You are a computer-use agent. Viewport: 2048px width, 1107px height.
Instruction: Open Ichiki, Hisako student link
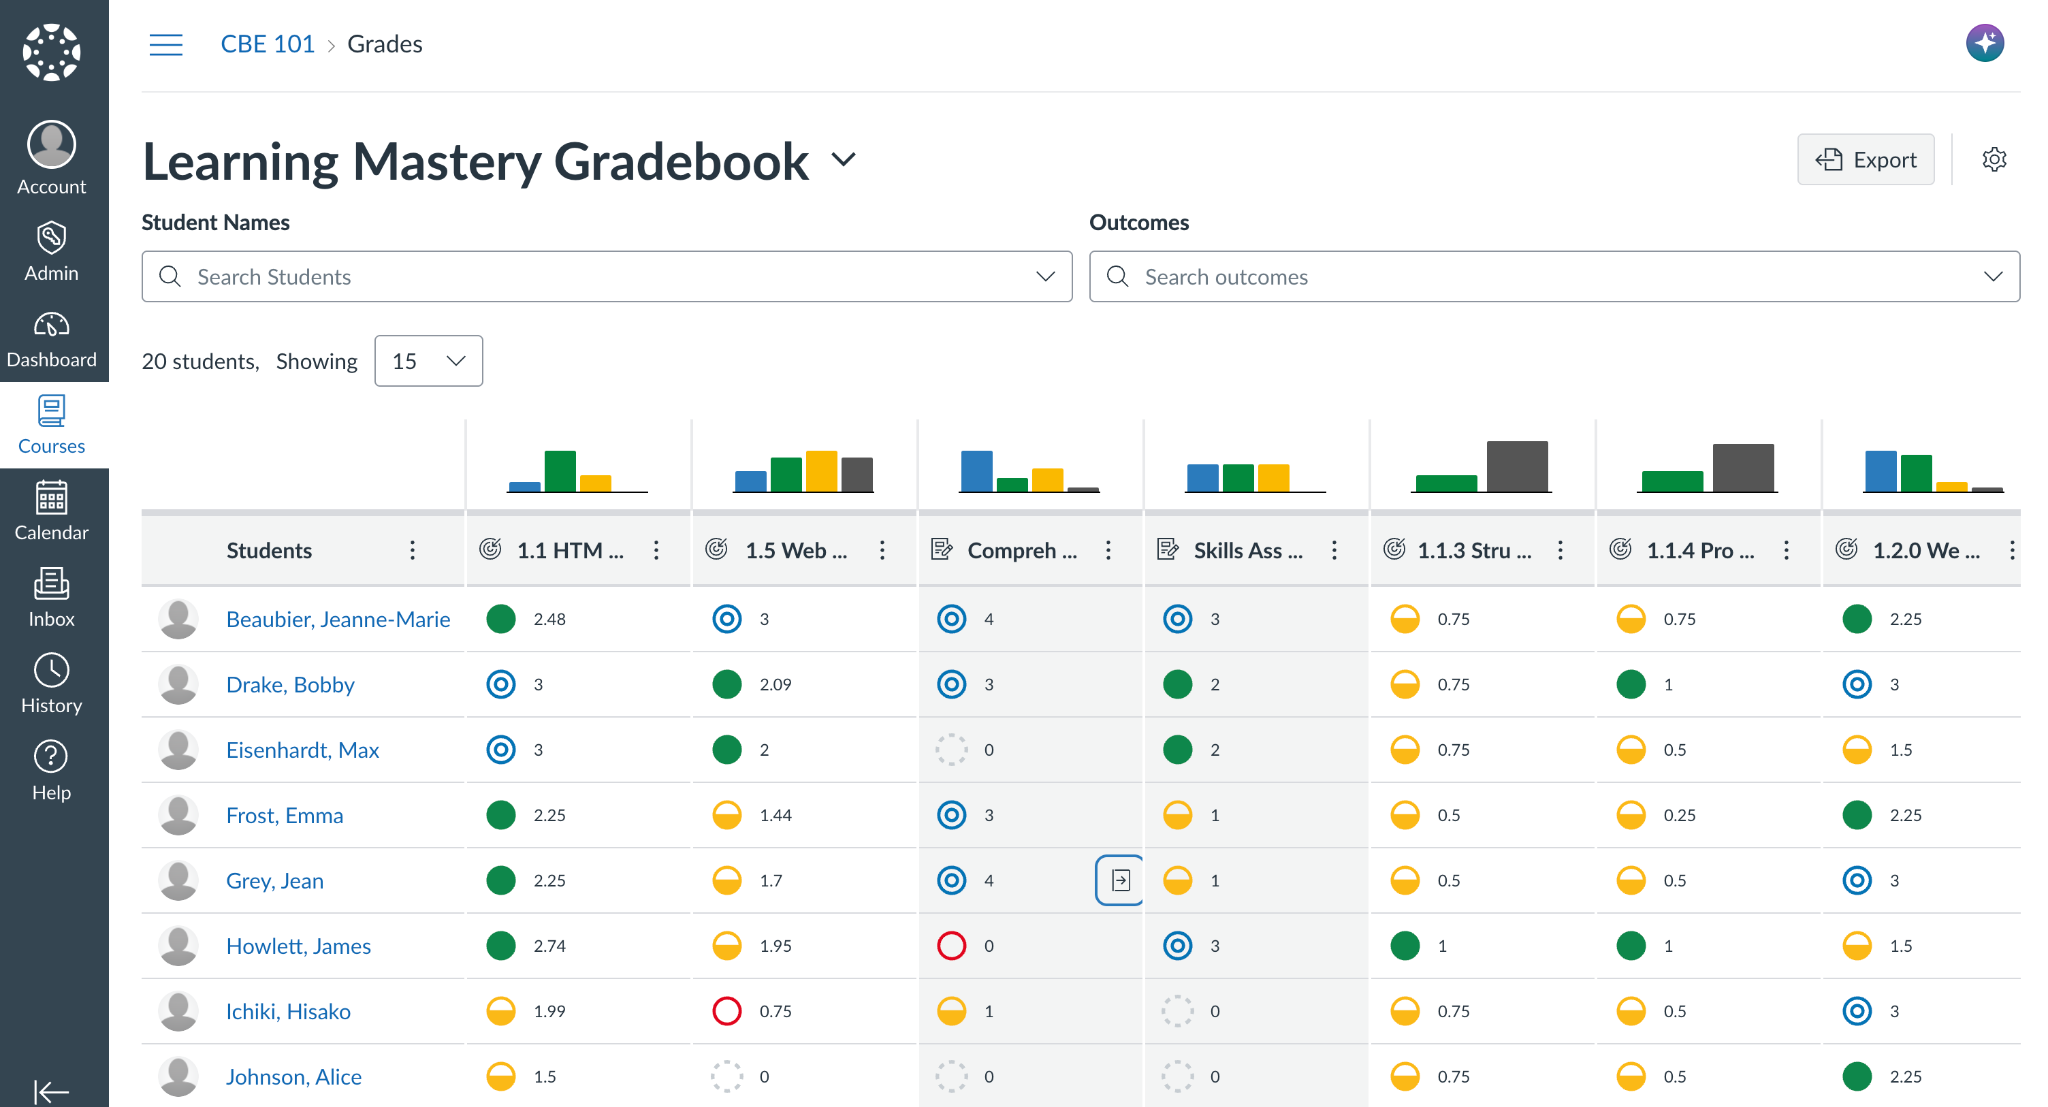(x=288, y=1011)
